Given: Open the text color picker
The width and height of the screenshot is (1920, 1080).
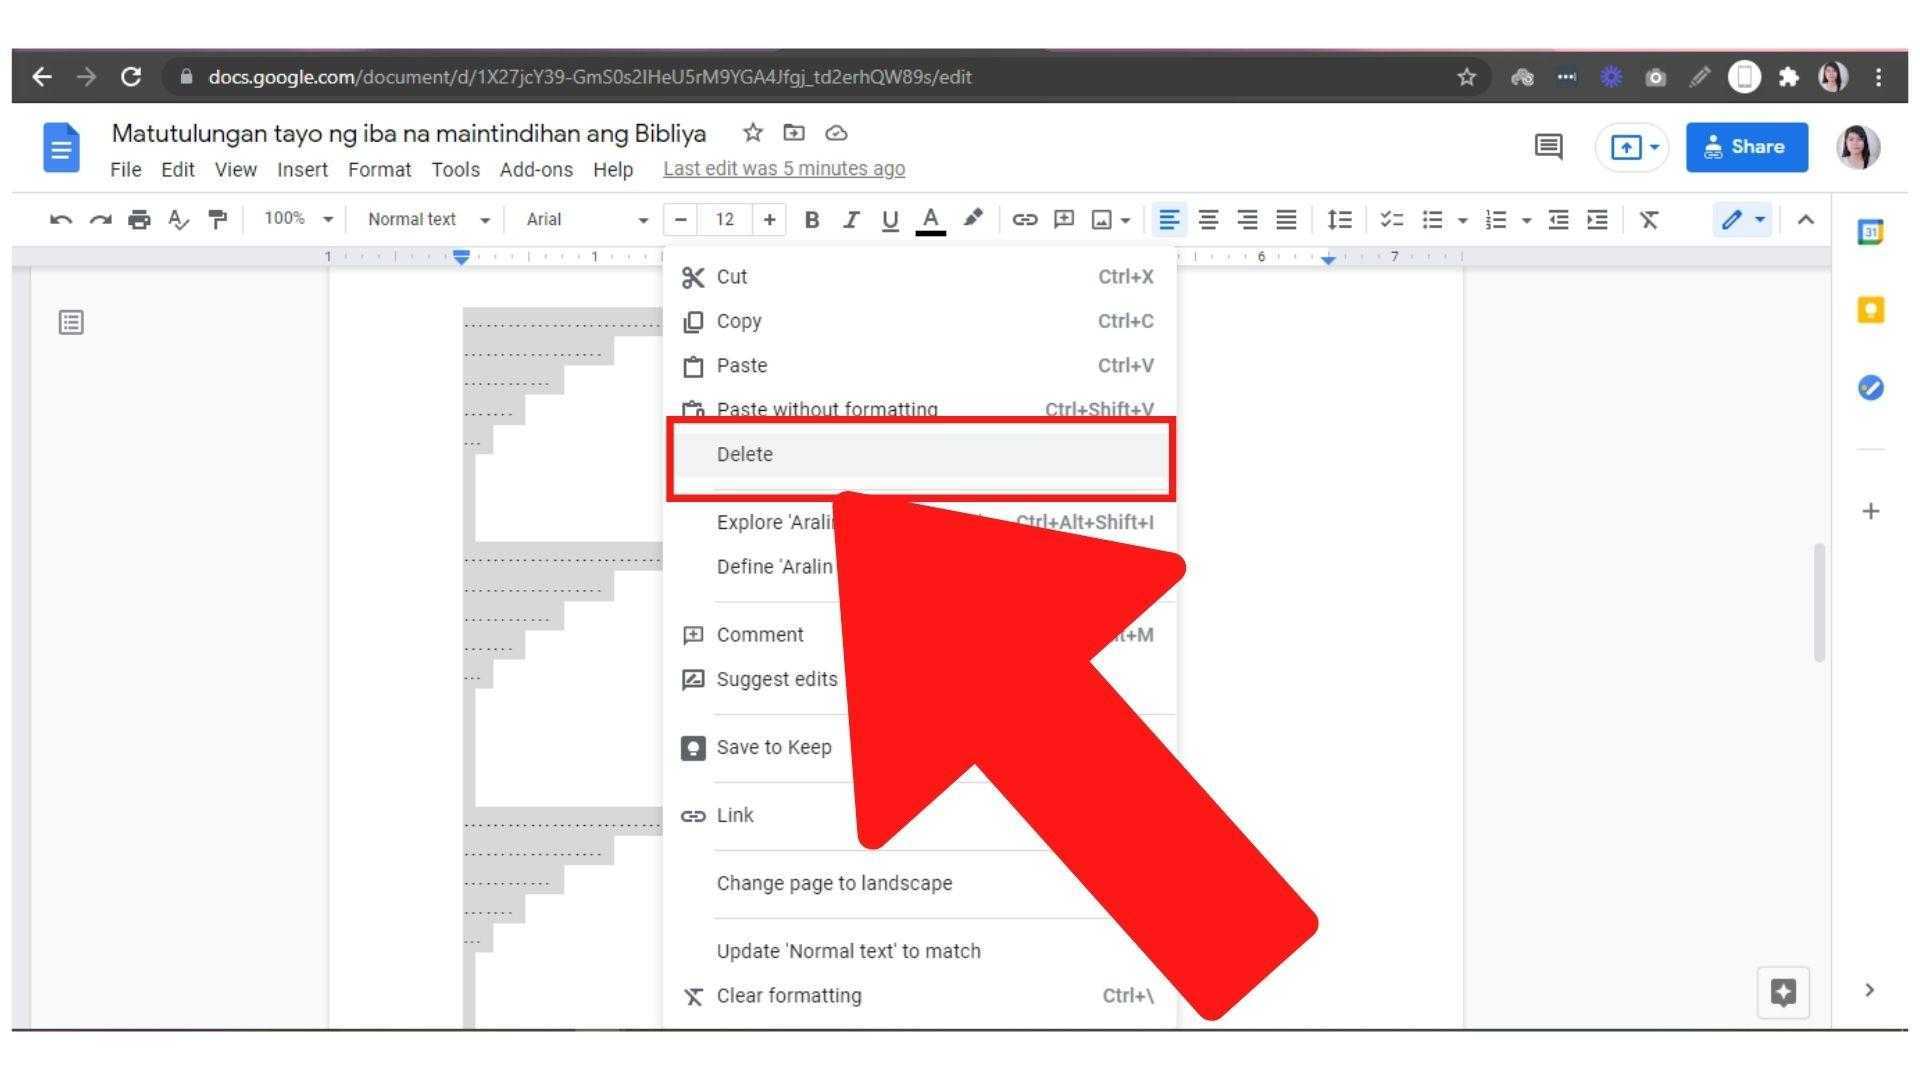Looking at the screenshot, I should [930, 220].
